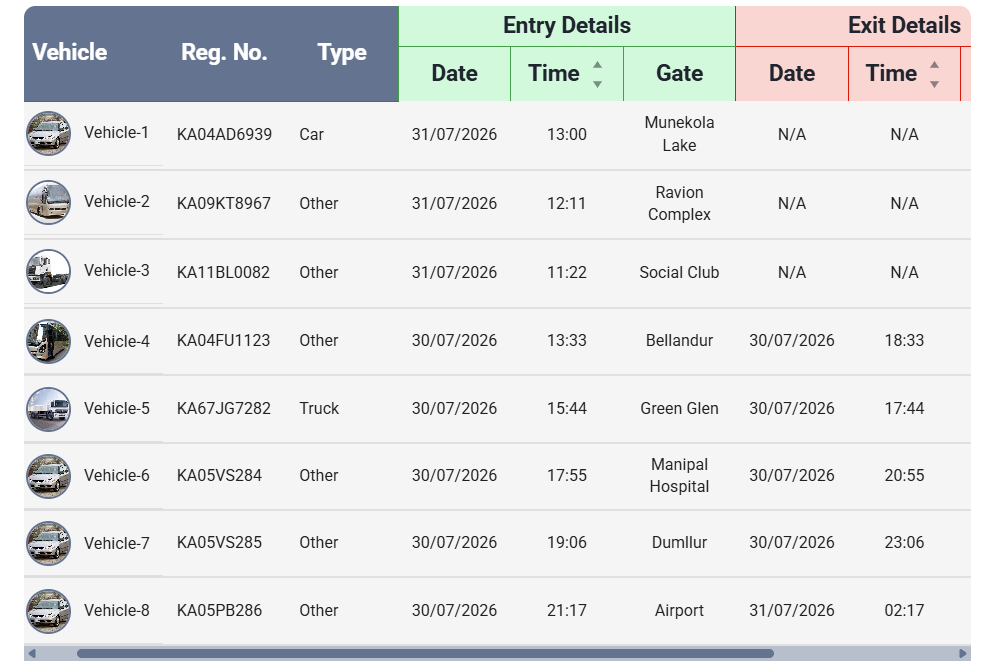Click horizontal scrollbar right arrow
Image resolution: width=988 pixels, height=669 pixels.
point(963,653)
